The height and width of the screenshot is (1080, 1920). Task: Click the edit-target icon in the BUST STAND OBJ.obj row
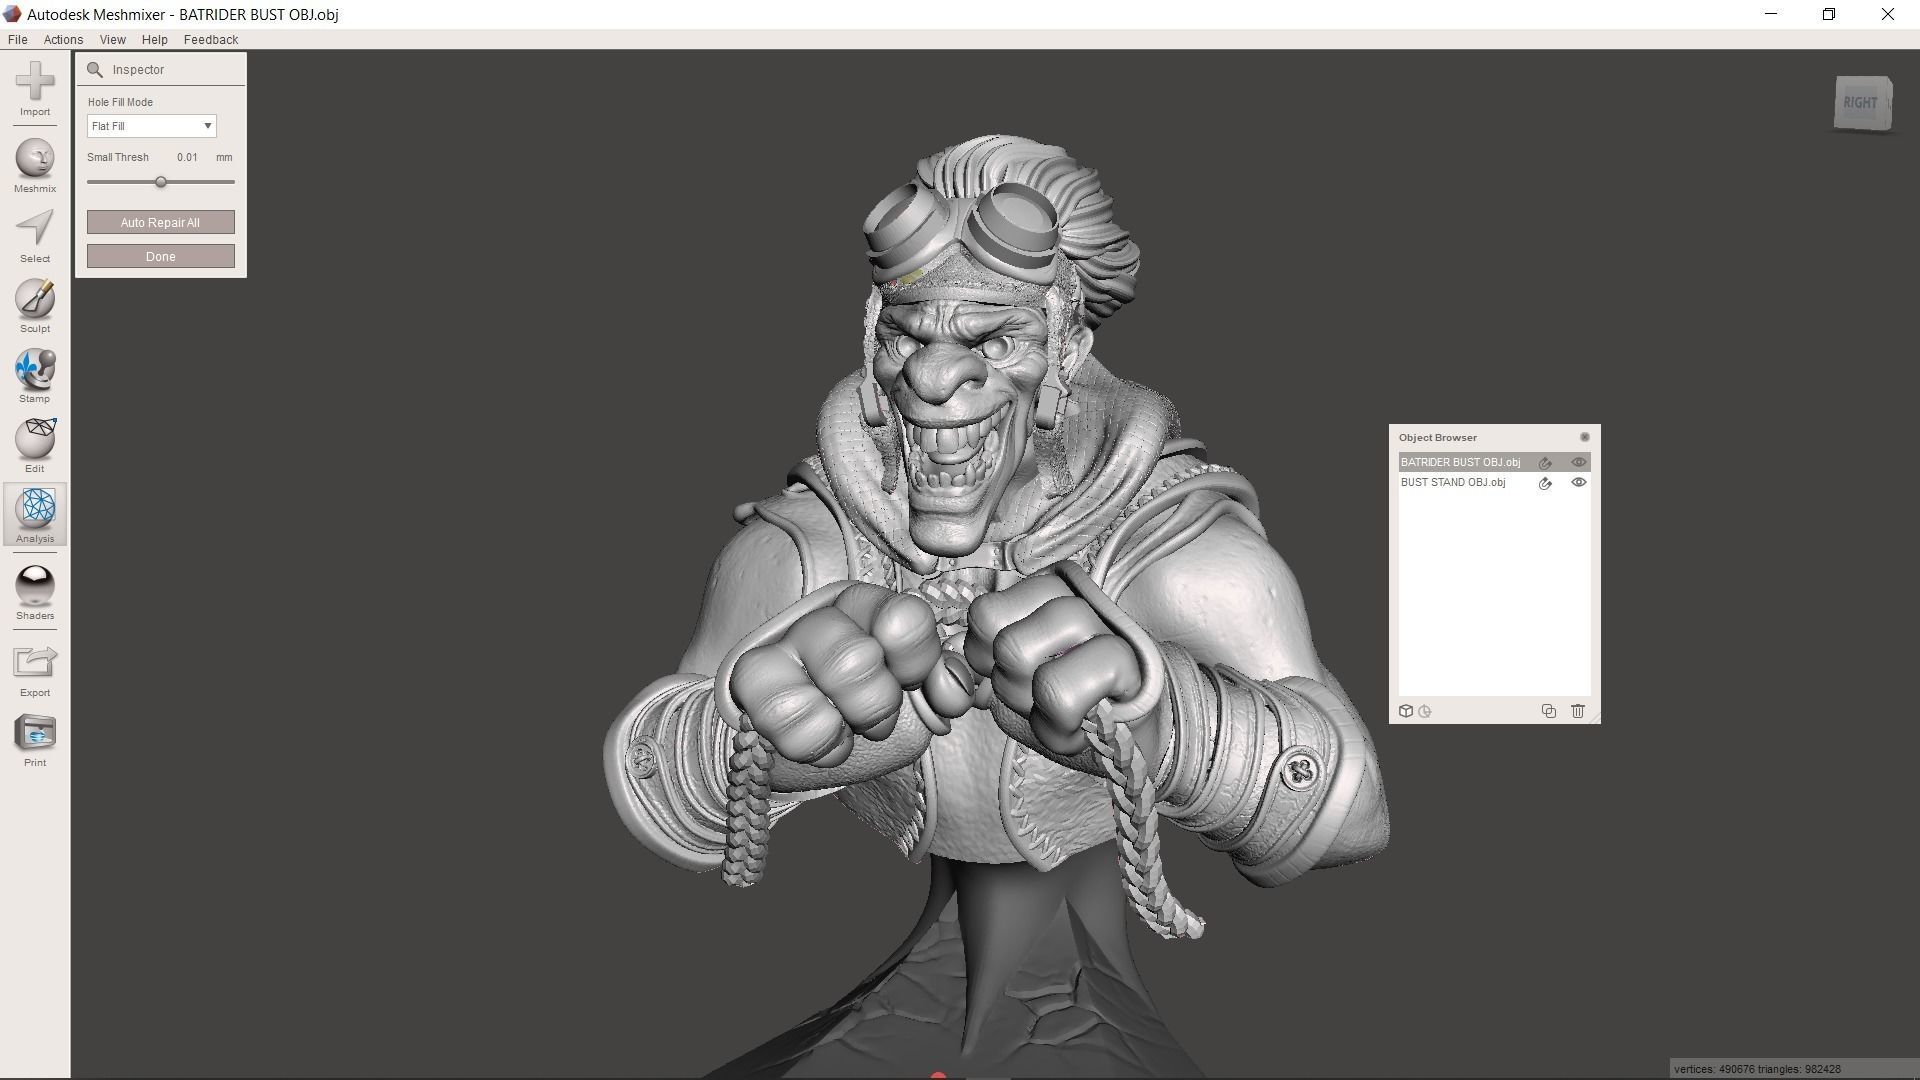[x=1545, y=483]
